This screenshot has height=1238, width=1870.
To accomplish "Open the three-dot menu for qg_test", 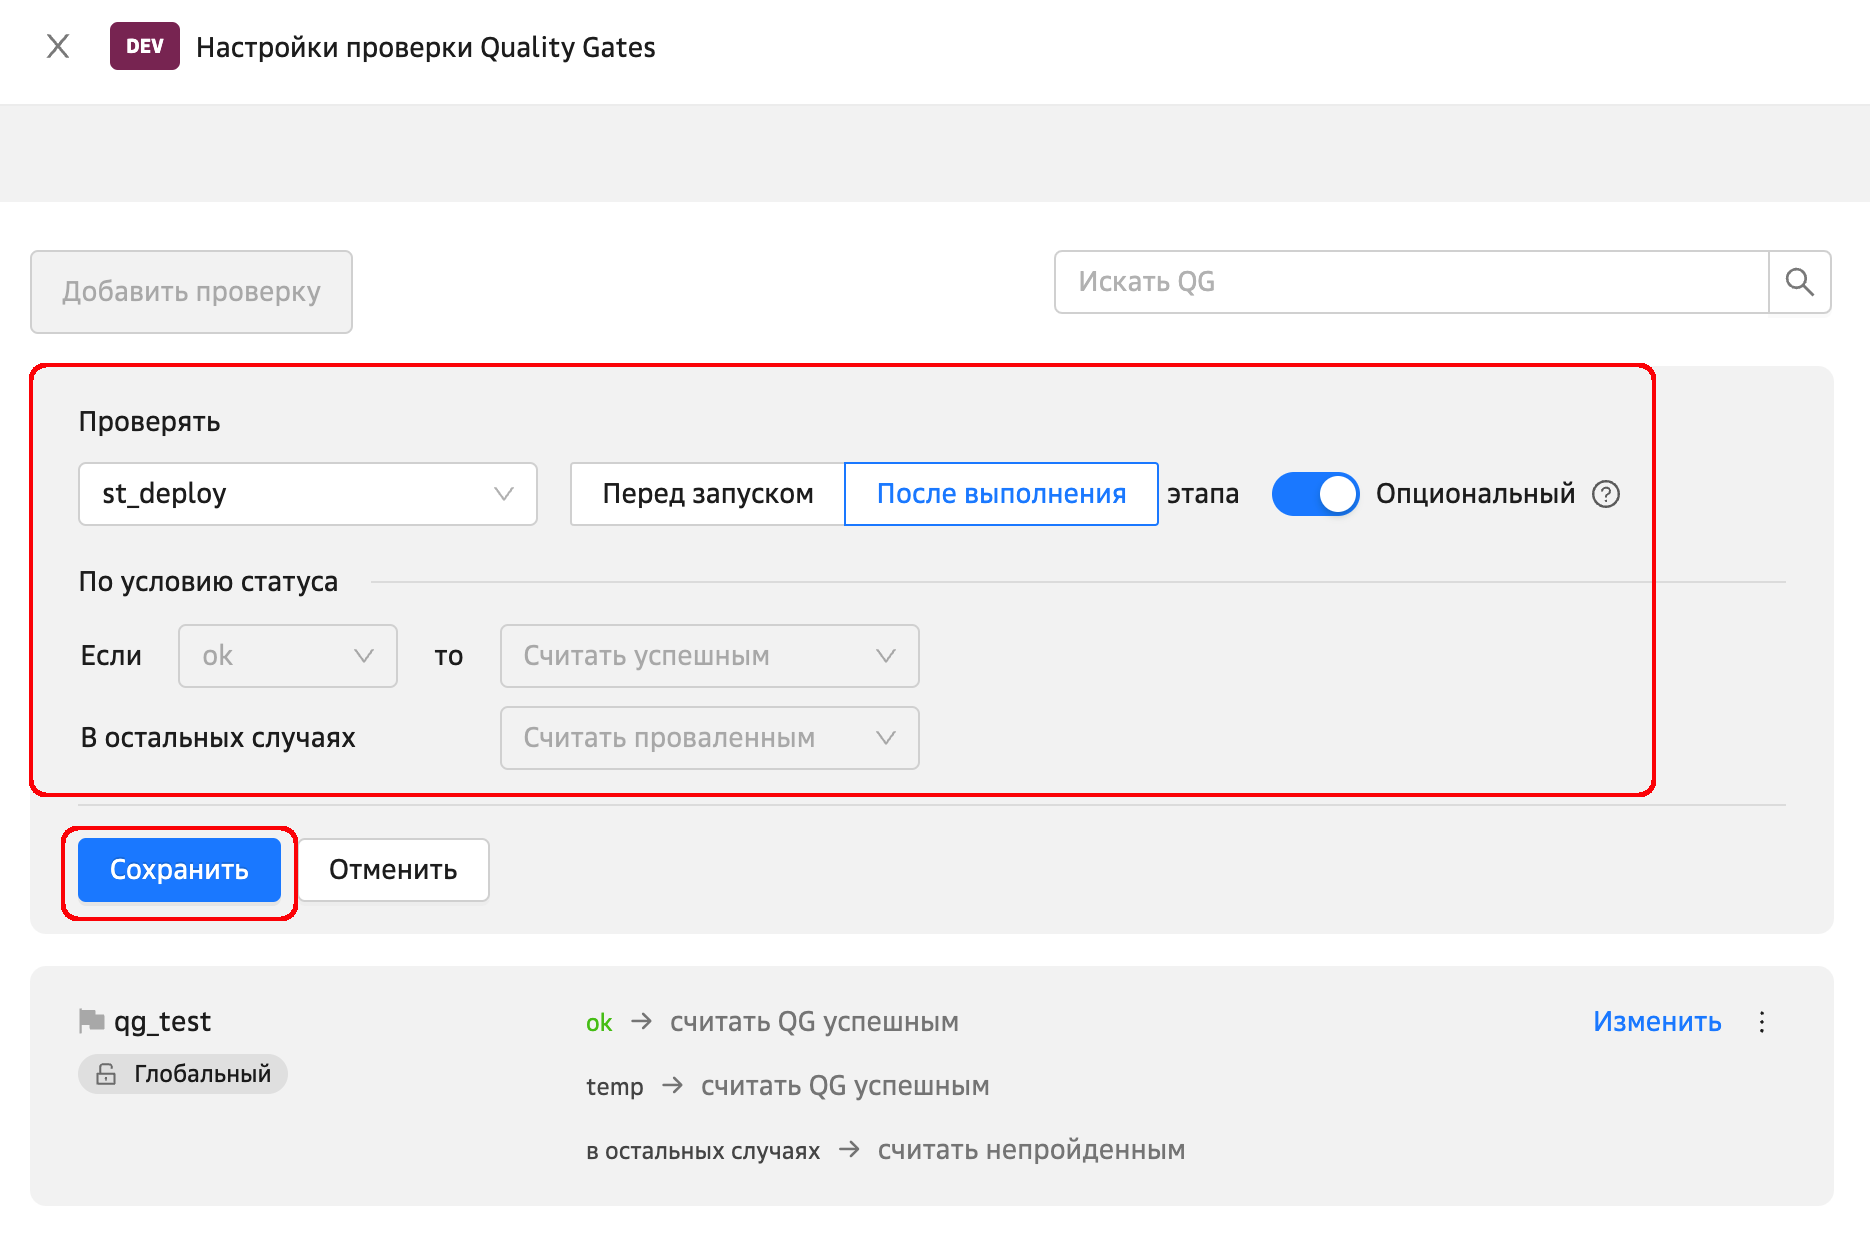I will coord(1762,1022).
